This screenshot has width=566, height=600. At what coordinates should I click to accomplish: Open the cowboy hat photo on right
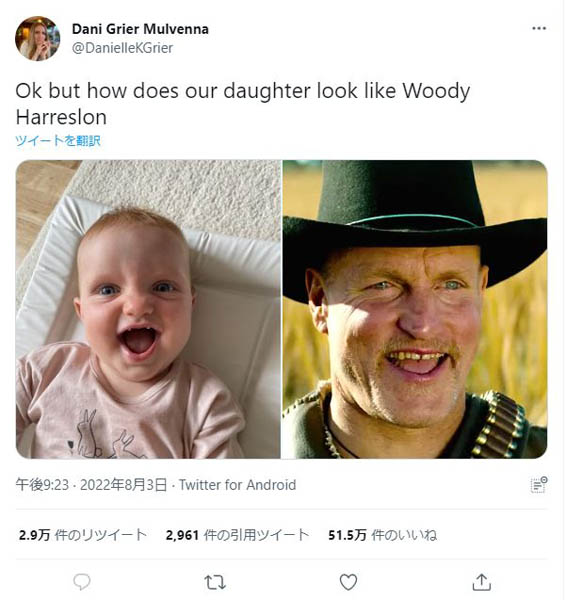[x=415, y=309]
